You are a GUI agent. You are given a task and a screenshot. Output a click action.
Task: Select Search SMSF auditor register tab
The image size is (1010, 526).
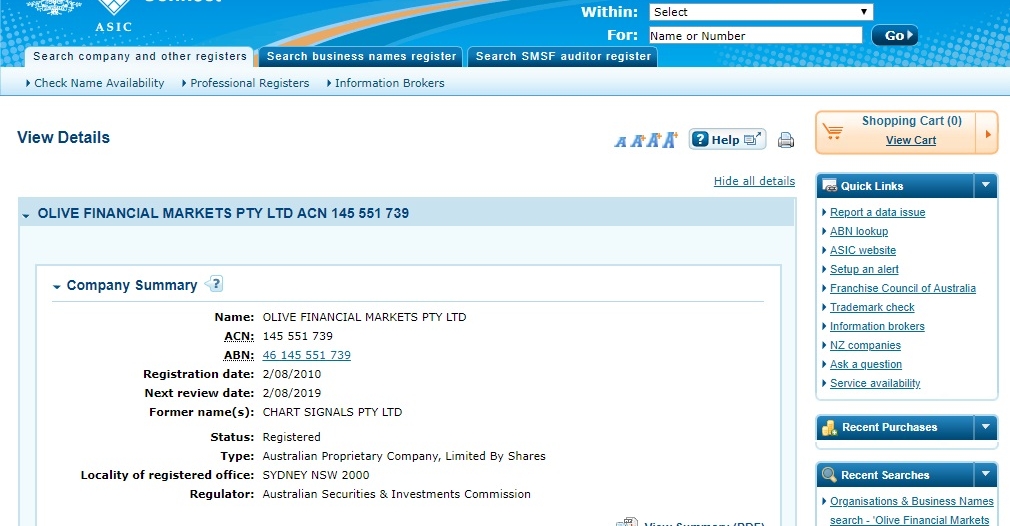tap(563, 57)
